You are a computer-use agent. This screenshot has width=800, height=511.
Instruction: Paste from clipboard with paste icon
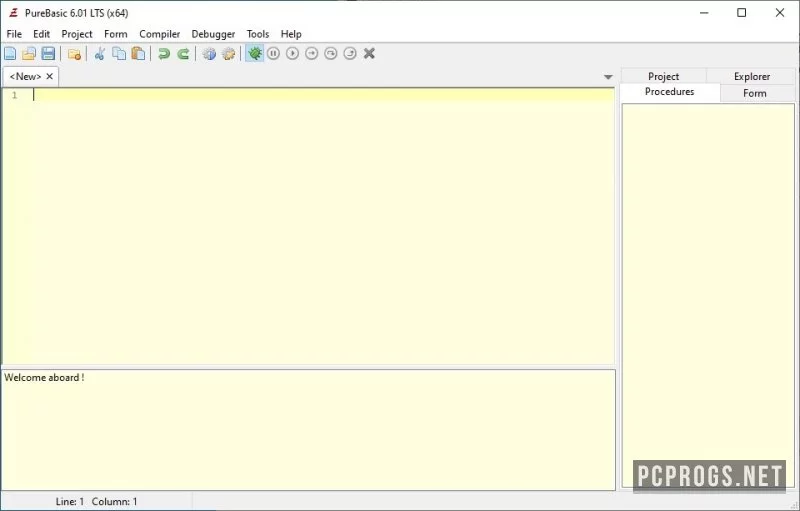tap(138, 54)
